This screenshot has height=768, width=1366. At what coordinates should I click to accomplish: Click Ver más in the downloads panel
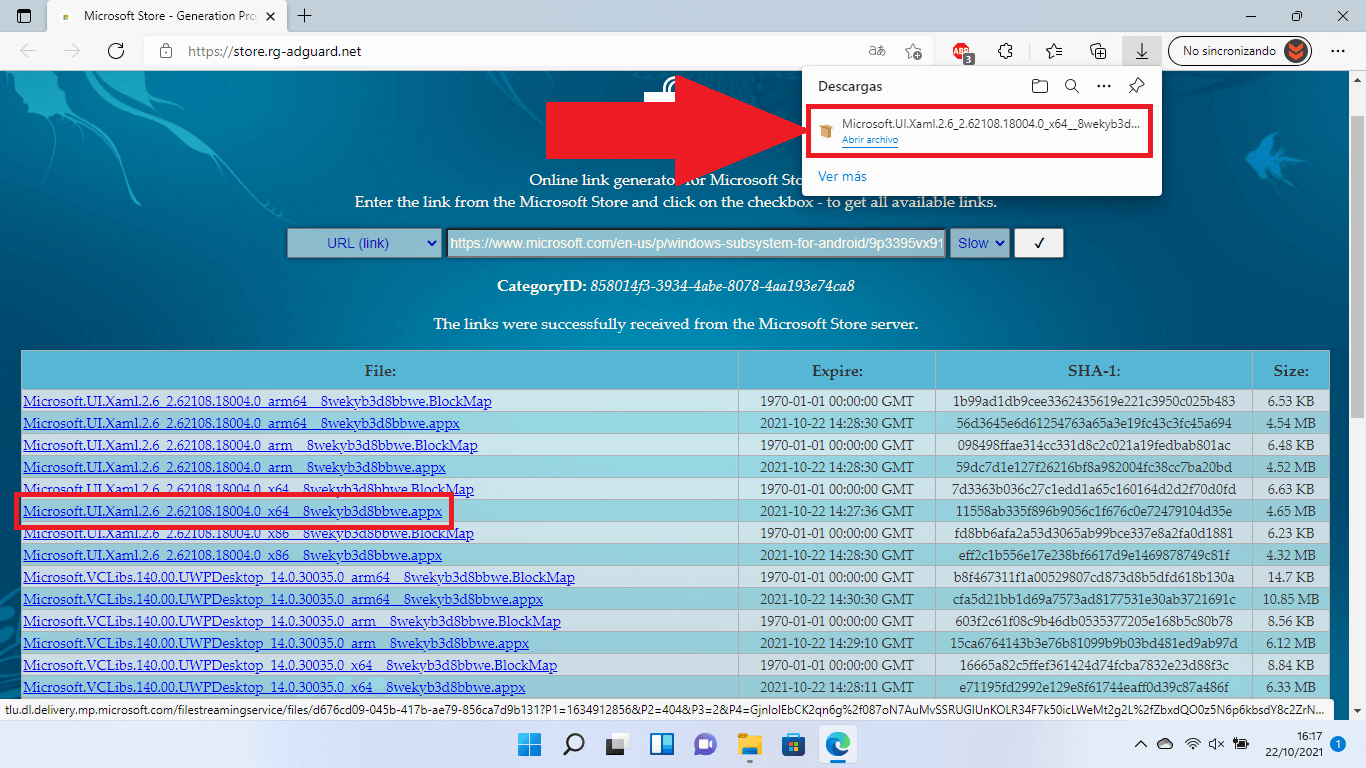(x=843, y=176)
